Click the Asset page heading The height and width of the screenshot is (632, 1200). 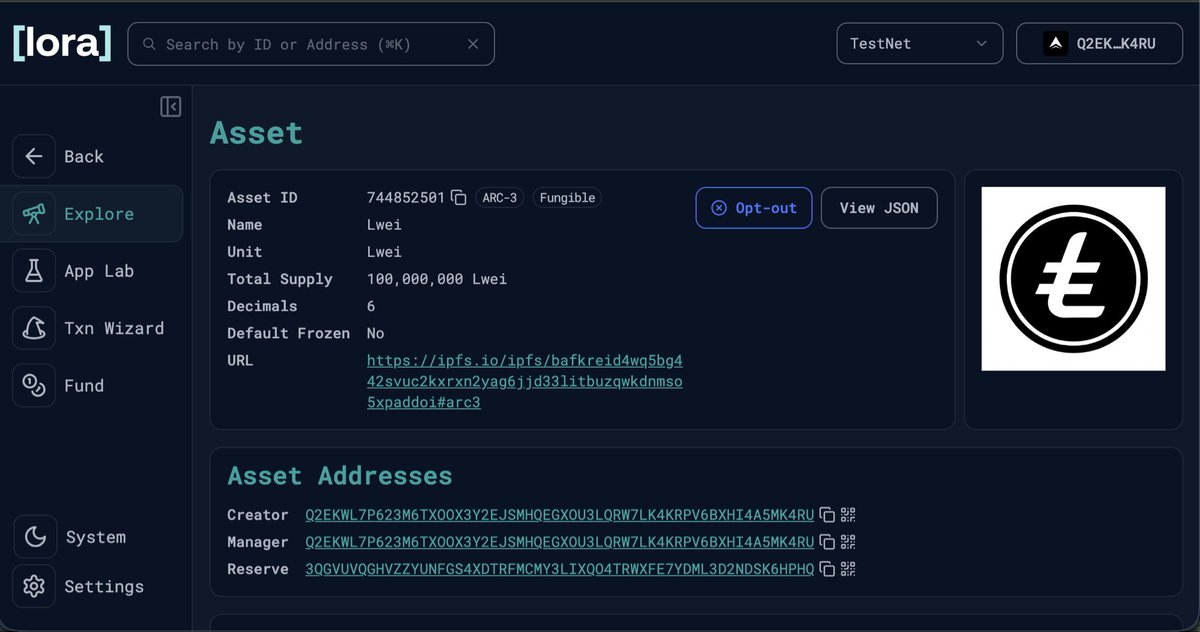pyautogui.click(x=256, y=133)
